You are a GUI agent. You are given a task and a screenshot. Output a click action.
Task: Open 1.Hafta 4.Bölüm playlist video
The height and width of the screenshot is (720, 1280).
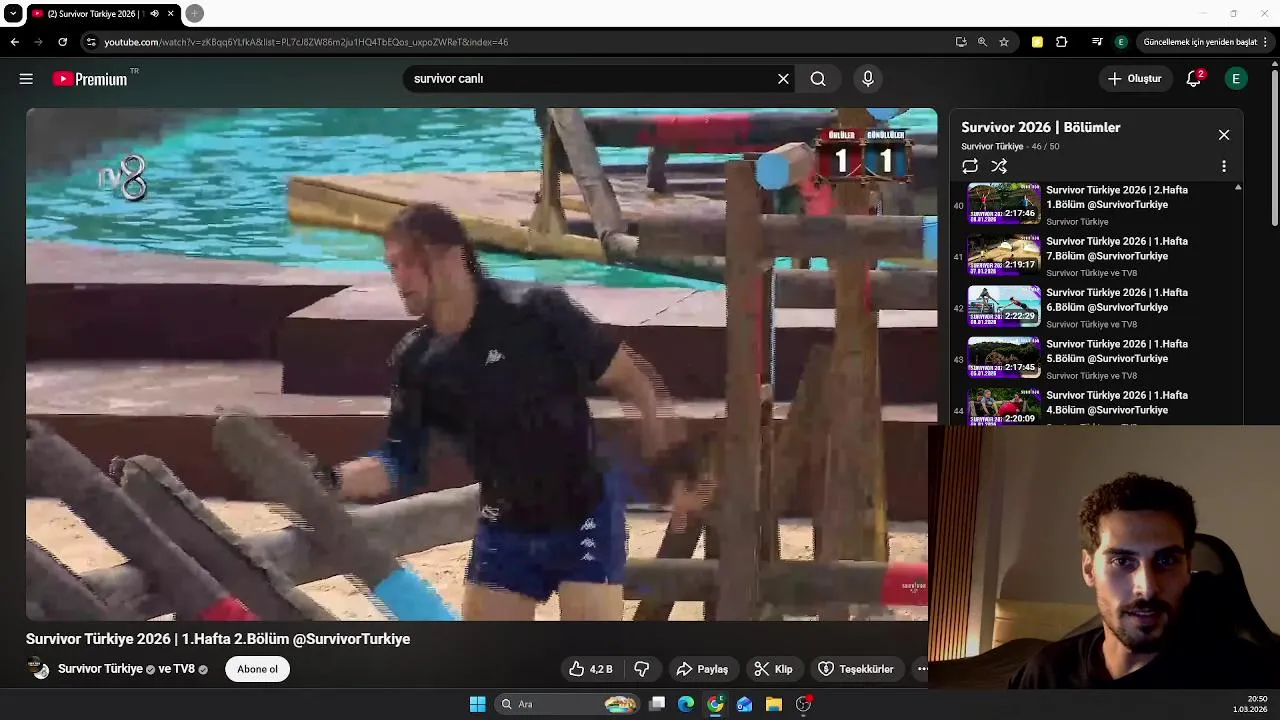click(x=1095, y=405)
